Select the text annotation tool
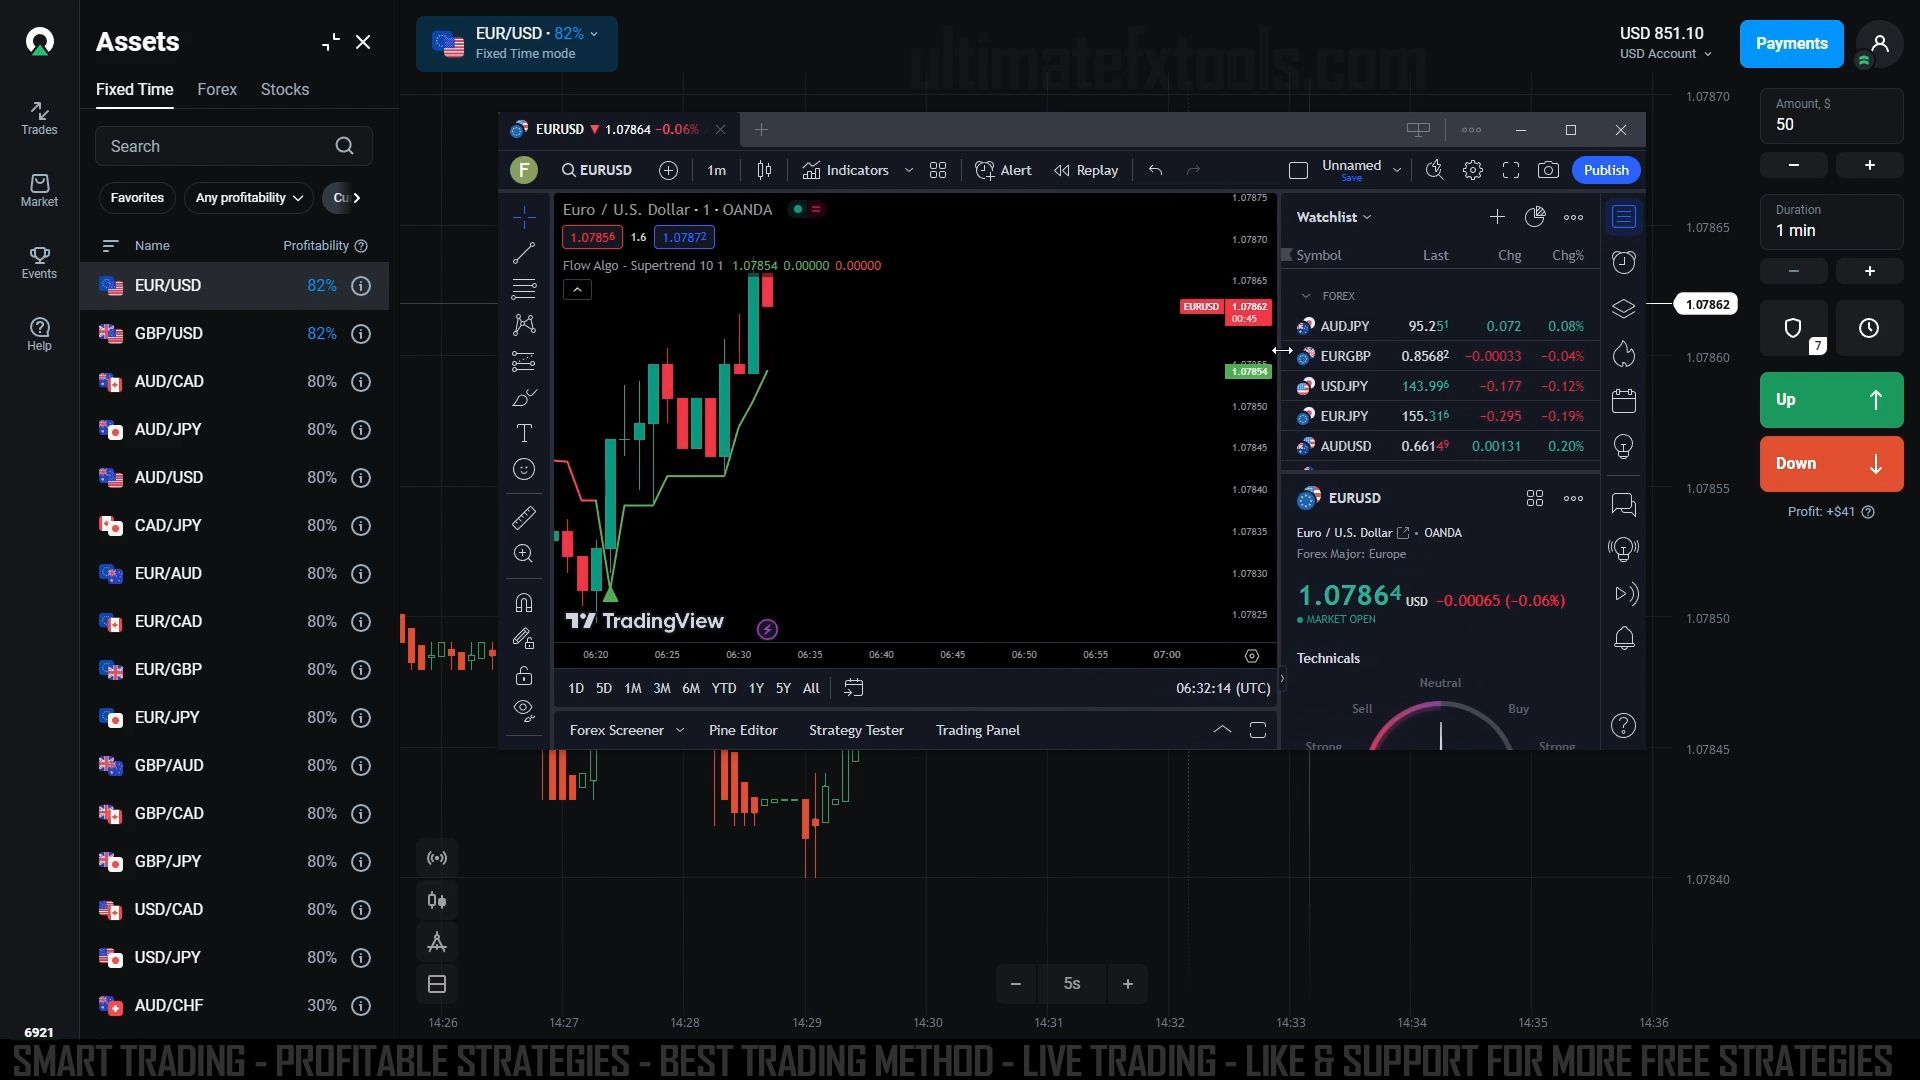Screen dimensions: 1920x1080 tap(524, 433)
